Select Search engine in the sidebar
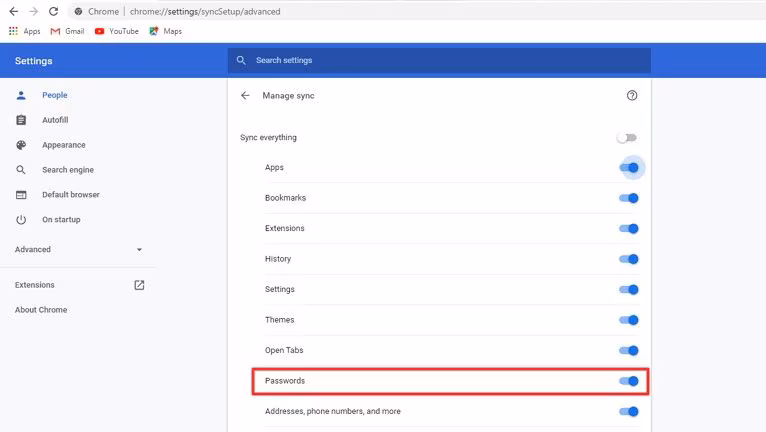The height and width of the screenshot is (432, 766). tap(67, 170)
